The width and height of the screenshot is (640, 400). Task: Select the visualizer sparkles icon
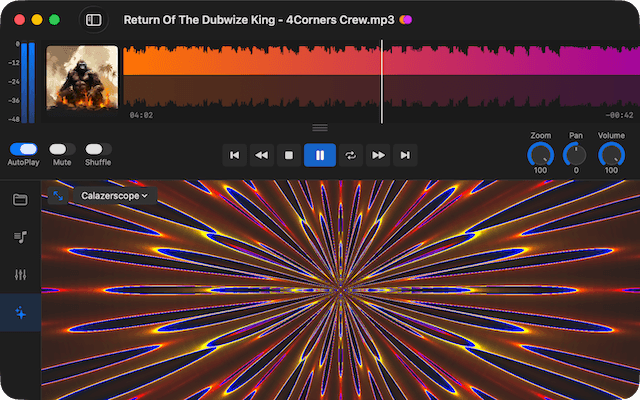click(x=20, y=313)
